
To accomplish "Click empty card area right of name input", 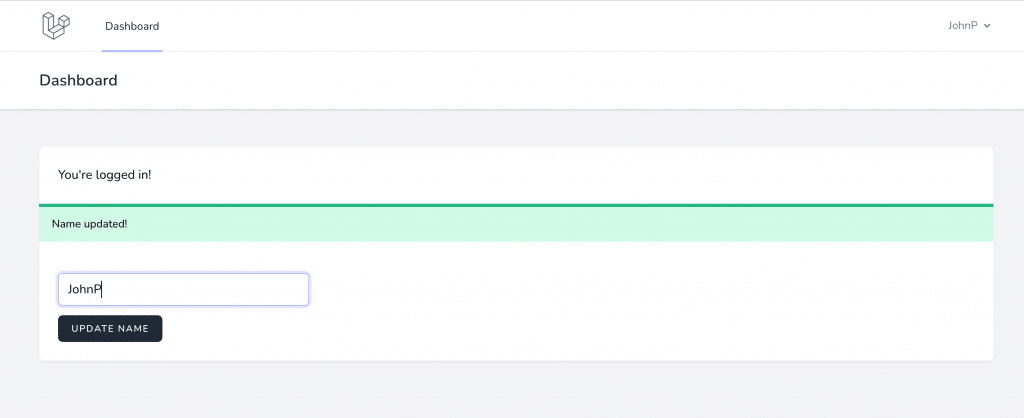I will point(650,290).
